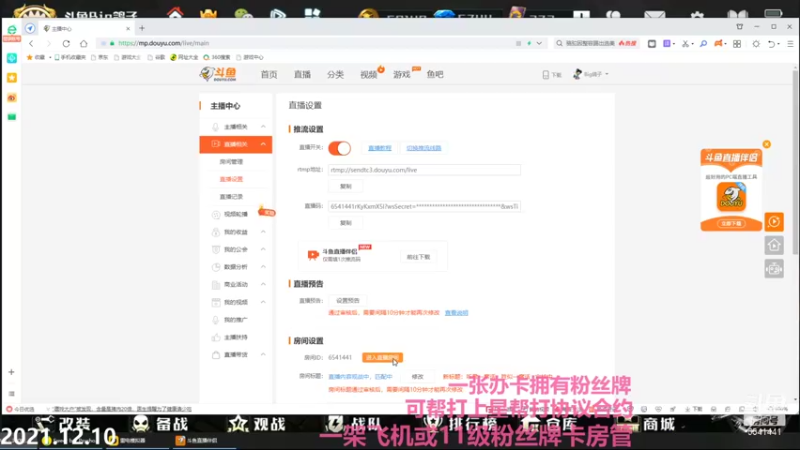Click orange enter-room button beside 房间ID
Image resolution: width=800 pixels, height=450 pixels.
click(382, 358)
